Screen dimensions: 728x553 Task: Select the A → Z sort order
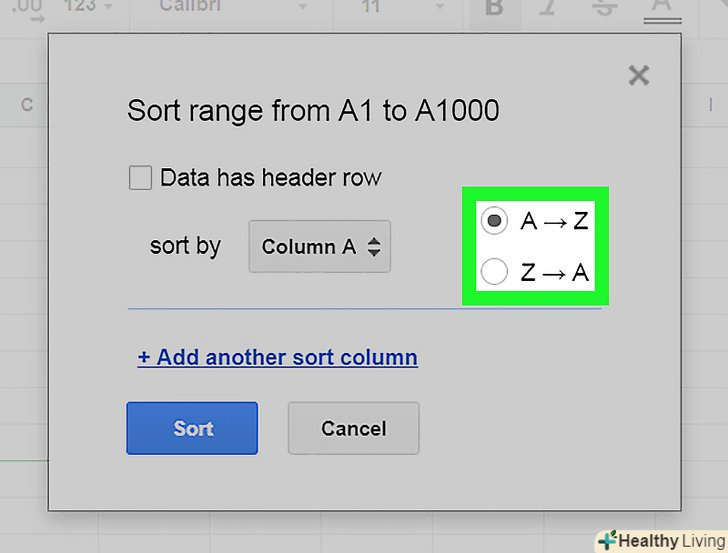[493, 221]
